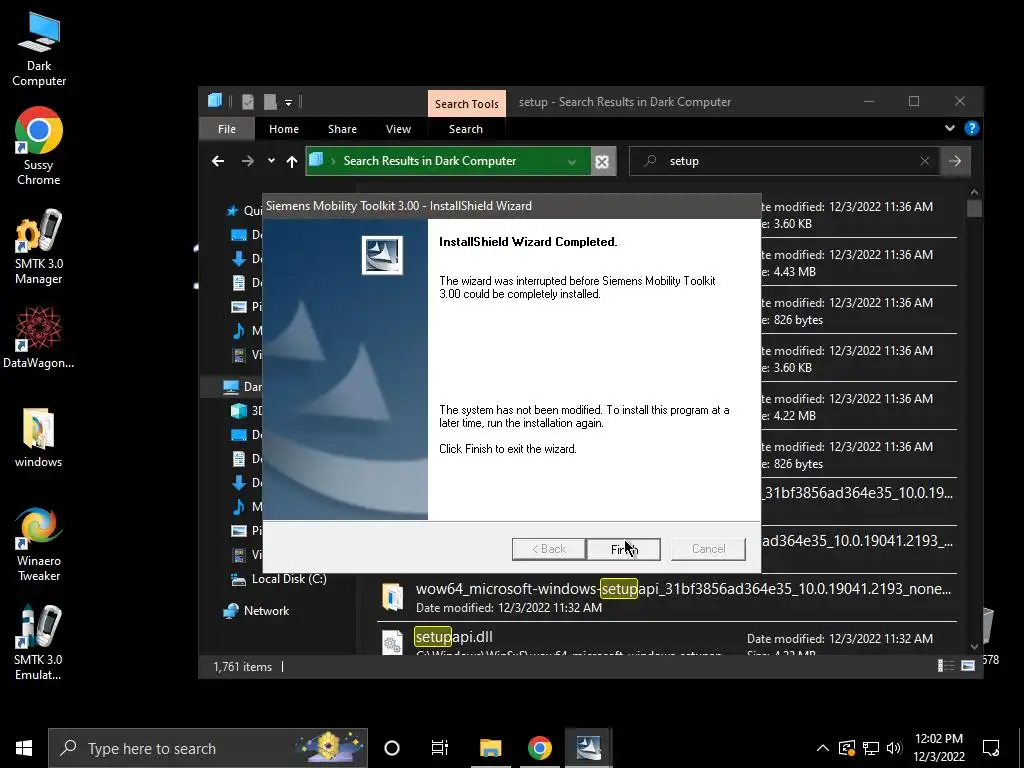Switch to details view in status bar
1024x768 pixels.
click(x=946, y=665)
